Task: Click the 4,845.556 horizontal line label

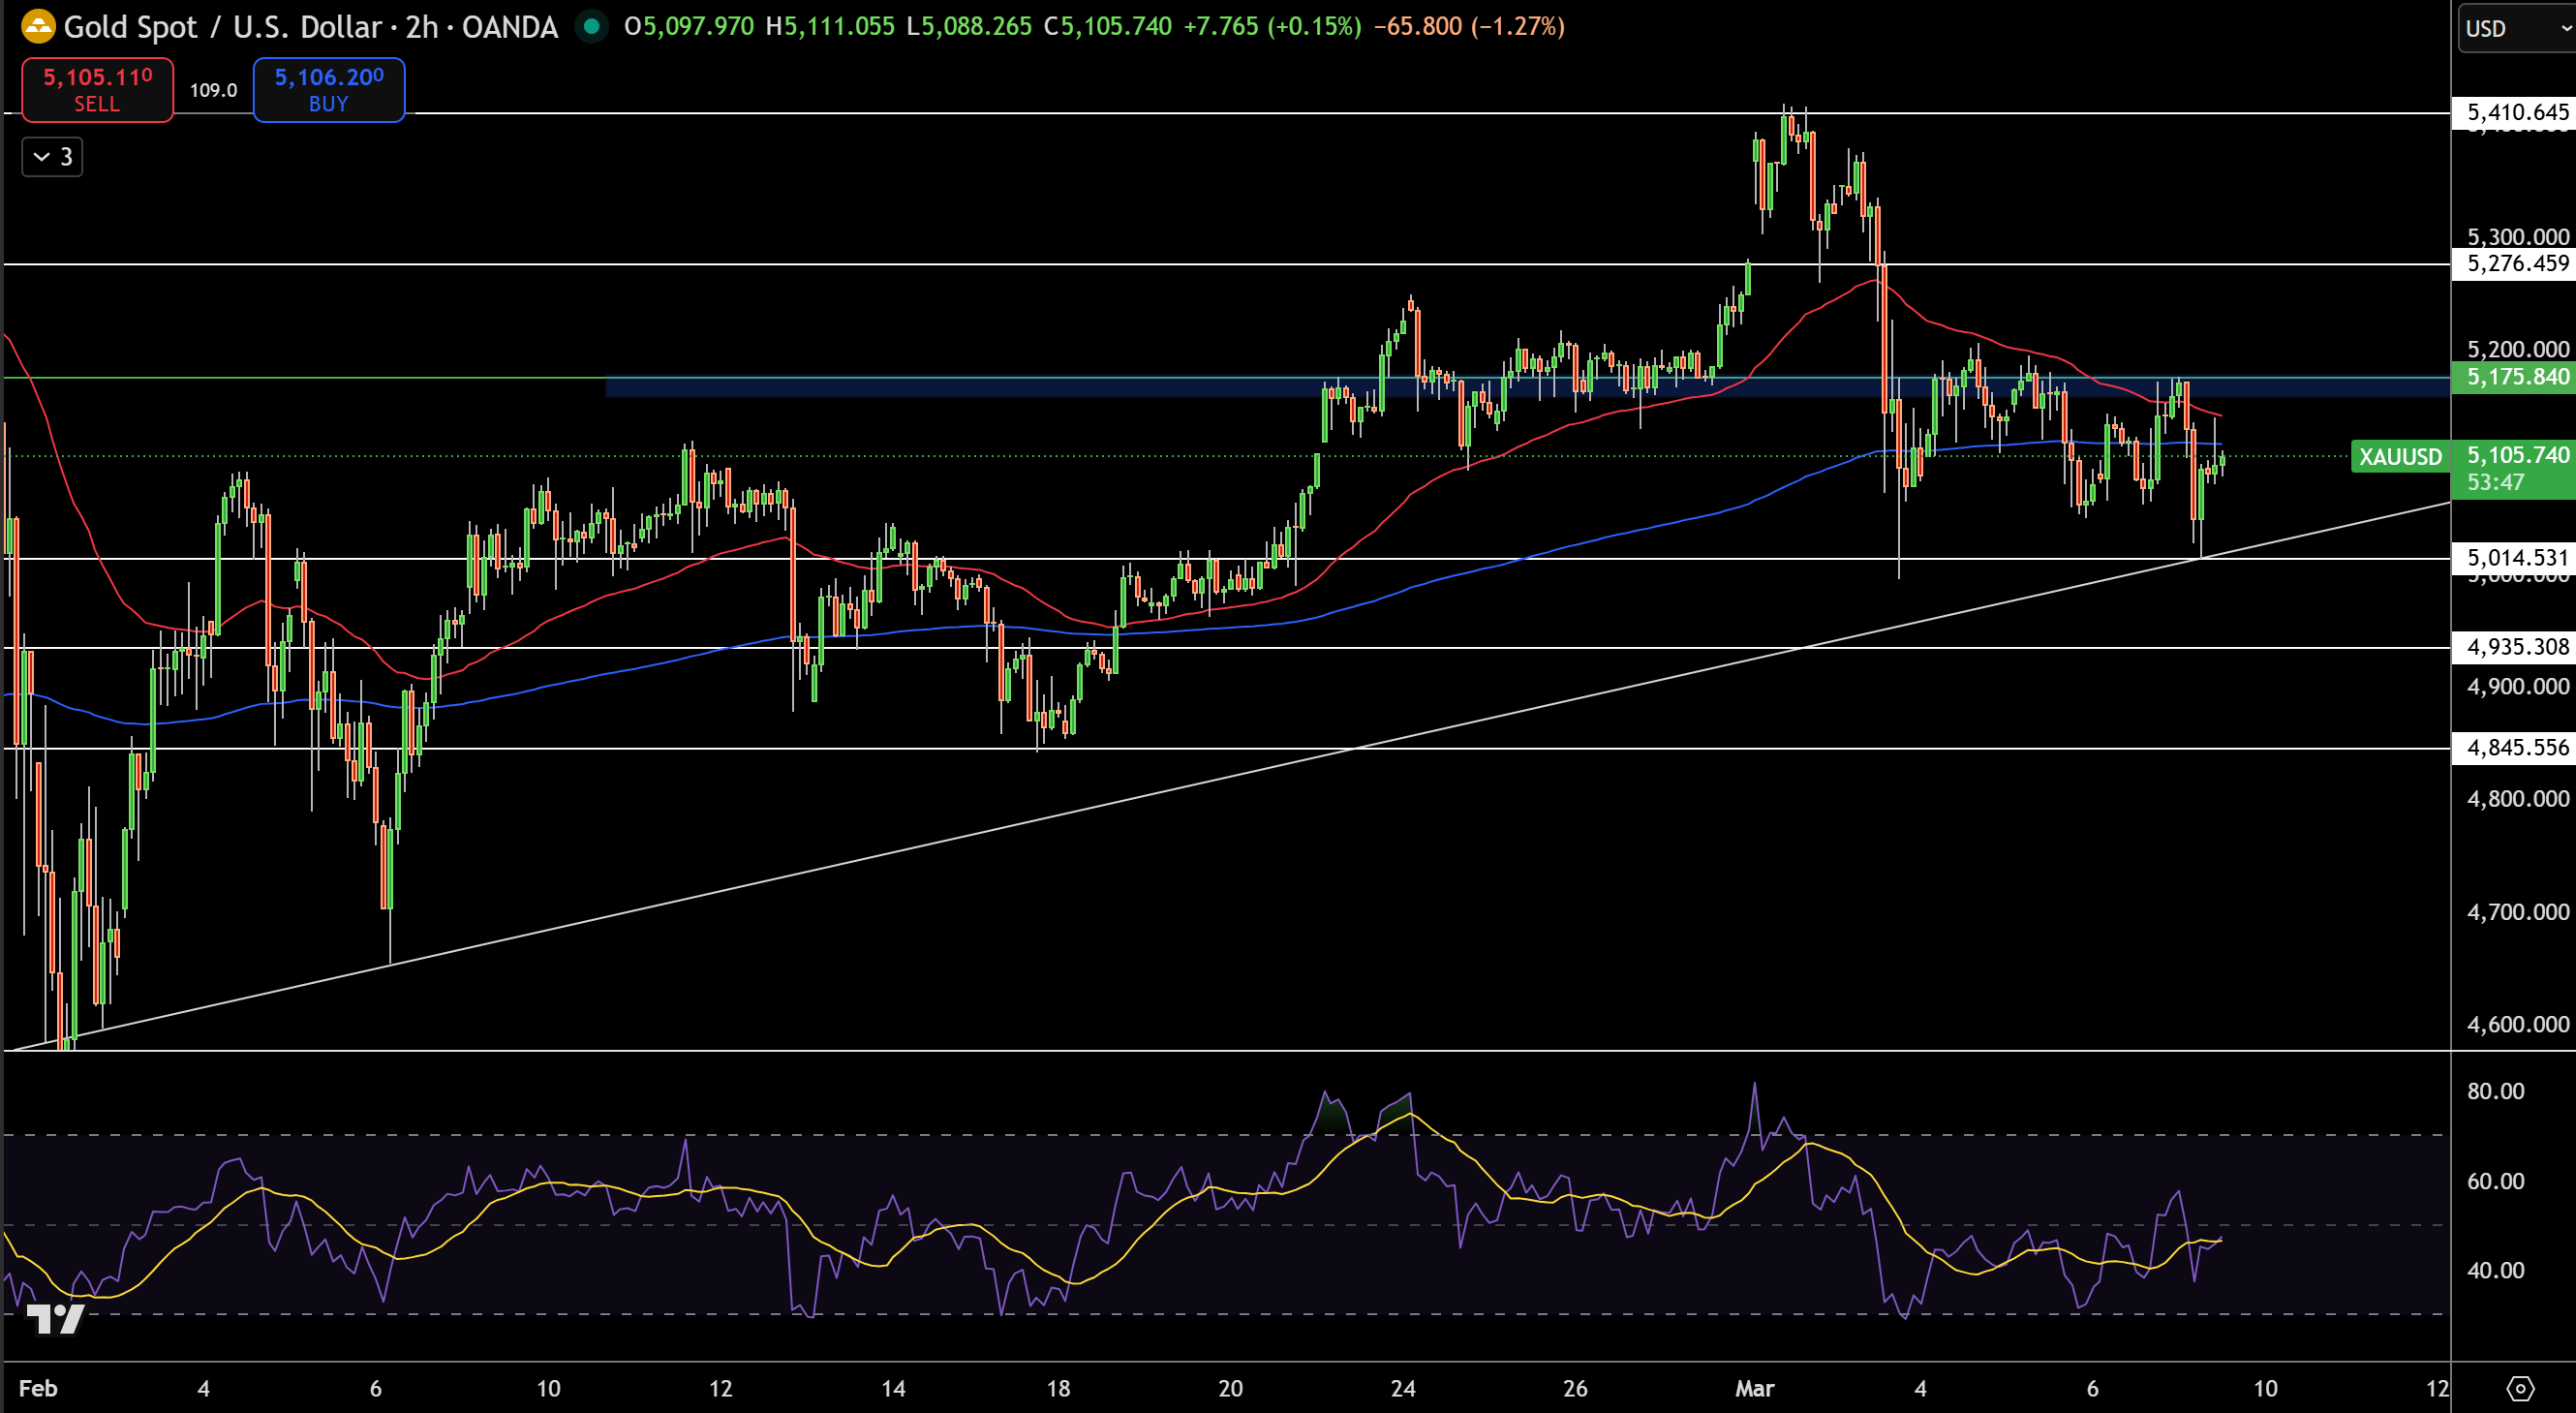Action: pos(2516,747)
